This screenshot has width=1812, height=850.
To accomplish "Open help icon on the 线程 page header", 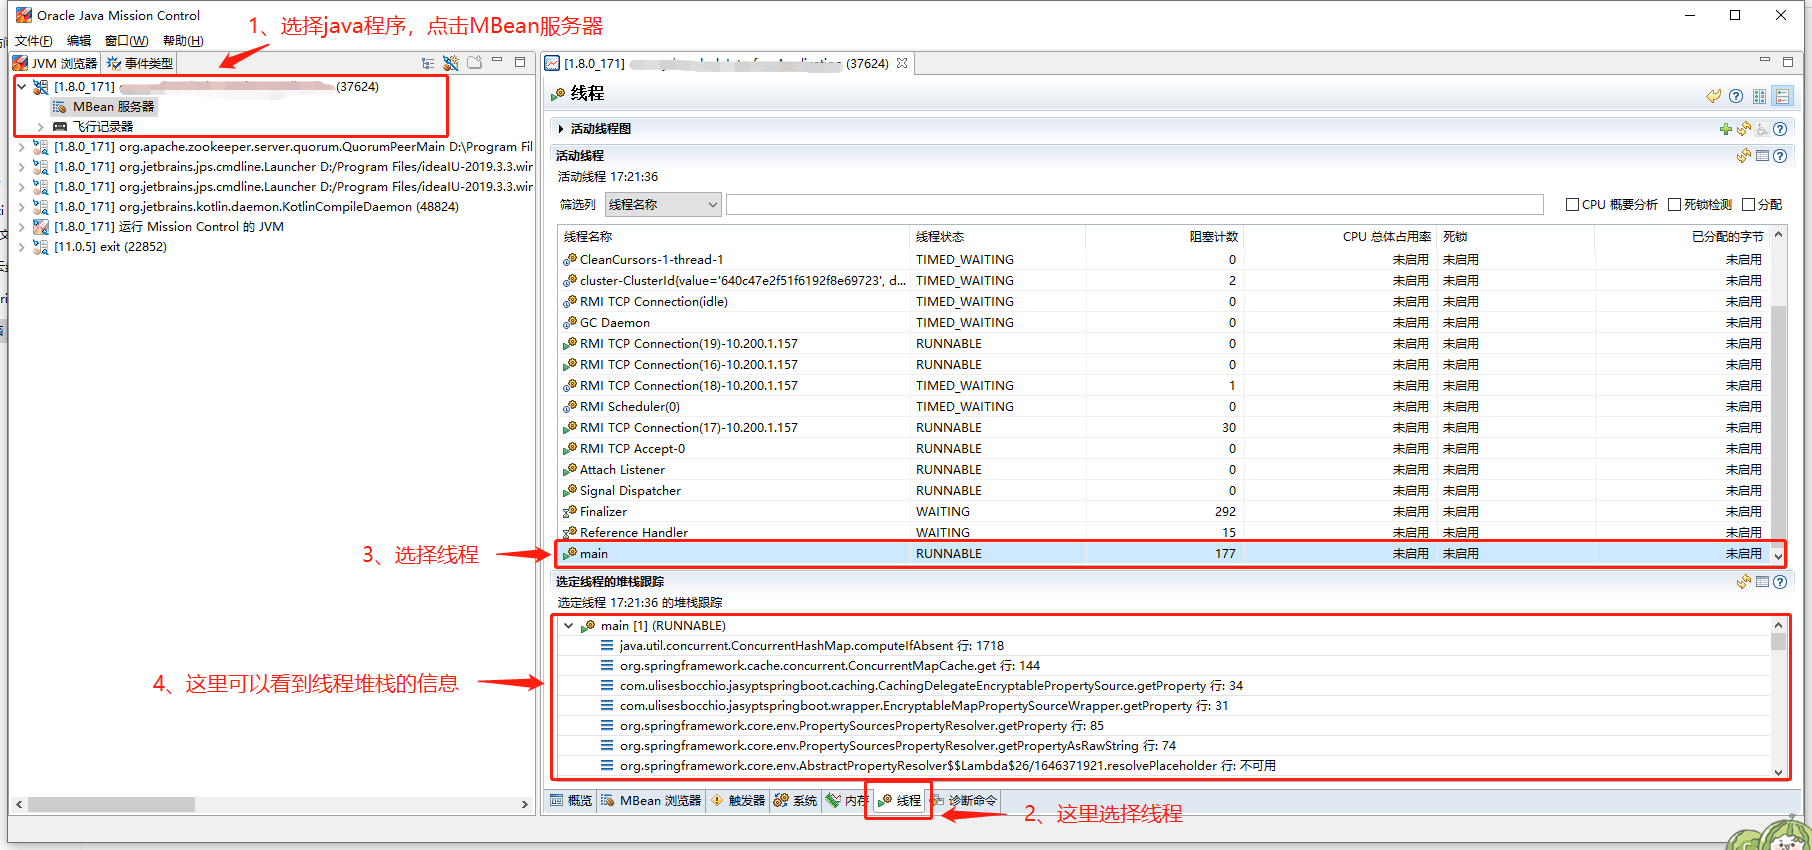I will (x=1736, y=96).
